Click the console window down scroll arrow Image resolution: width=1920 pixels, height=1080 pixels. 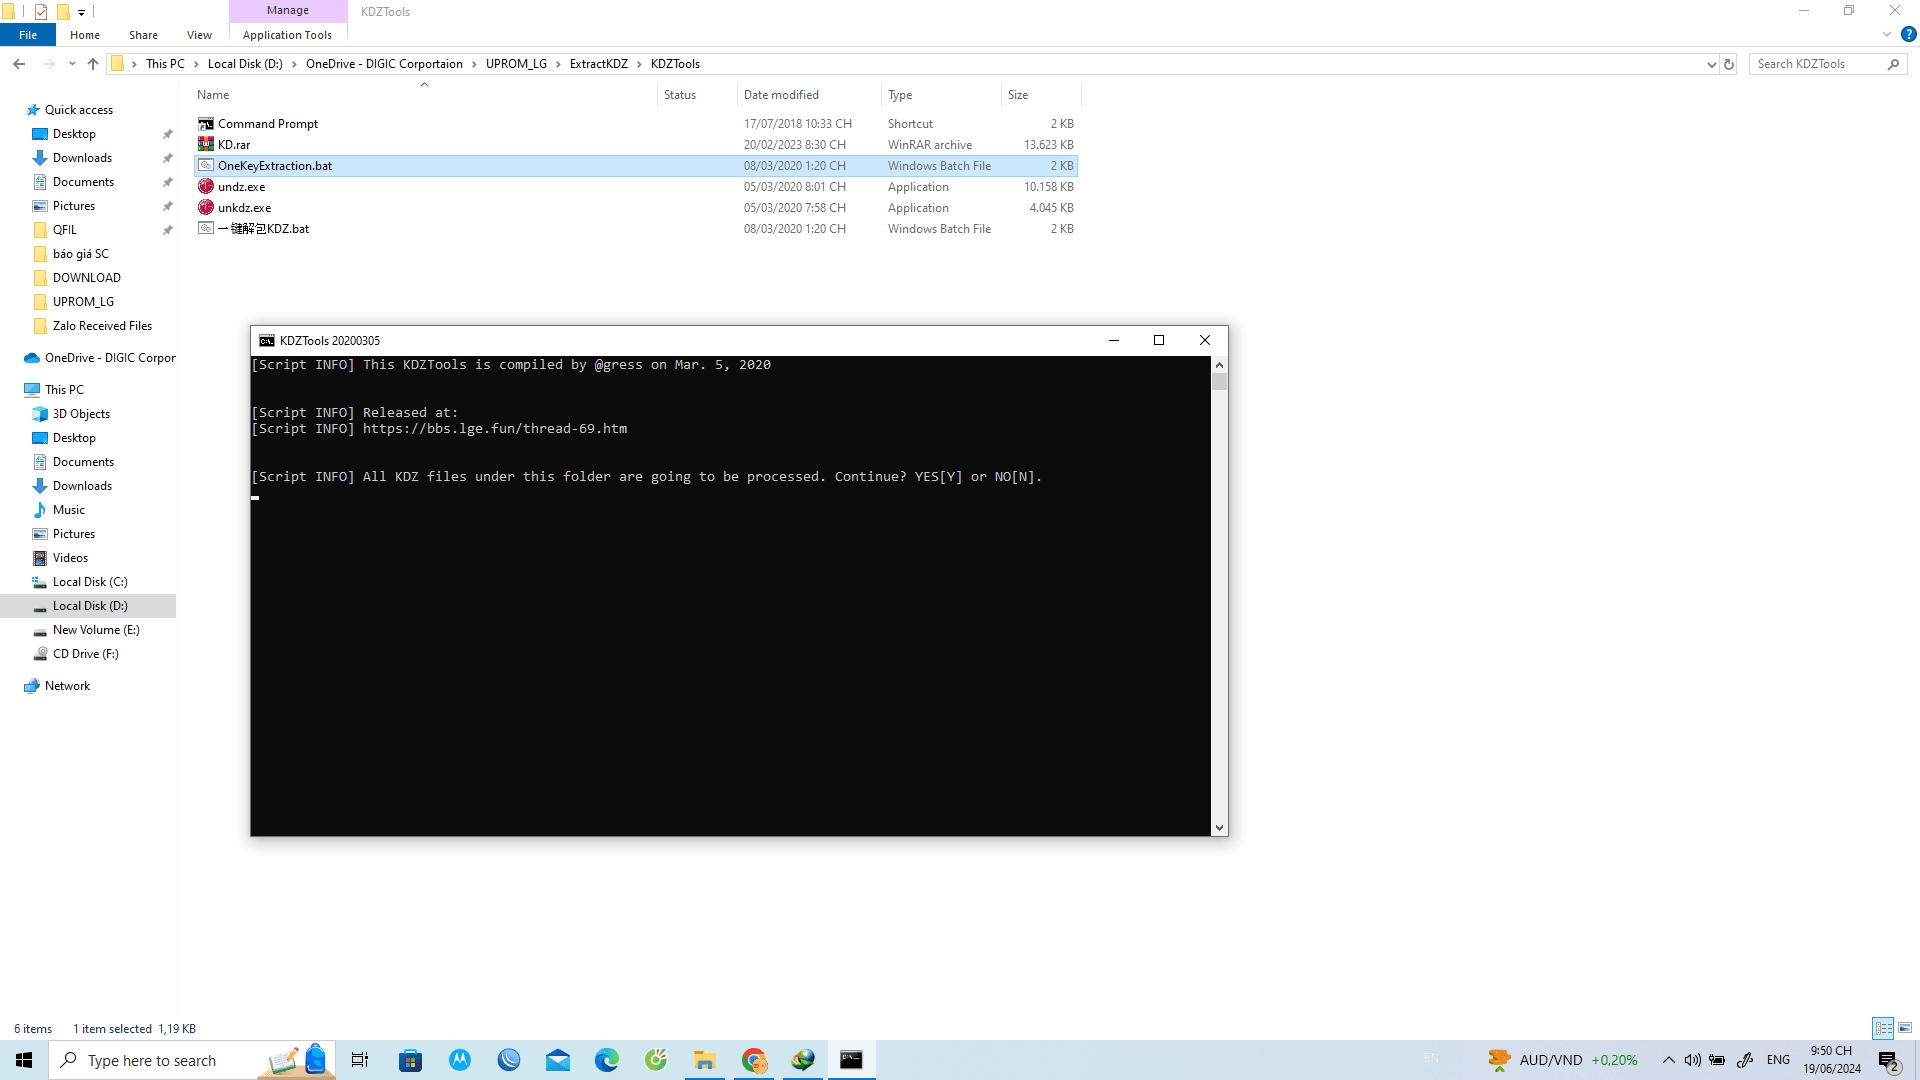tap(1219, 828)
